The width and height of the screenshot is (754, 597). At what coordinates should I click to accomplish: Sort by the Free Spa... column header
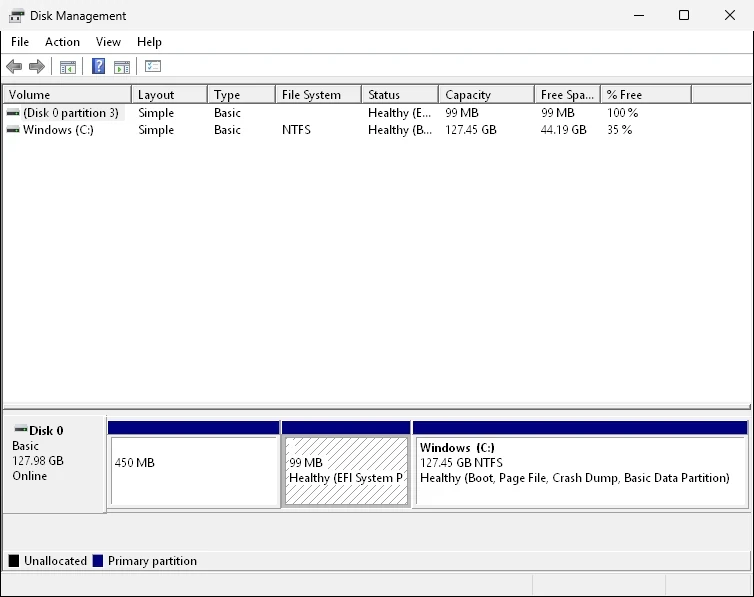pyautogui.click(x=568, y=95)
